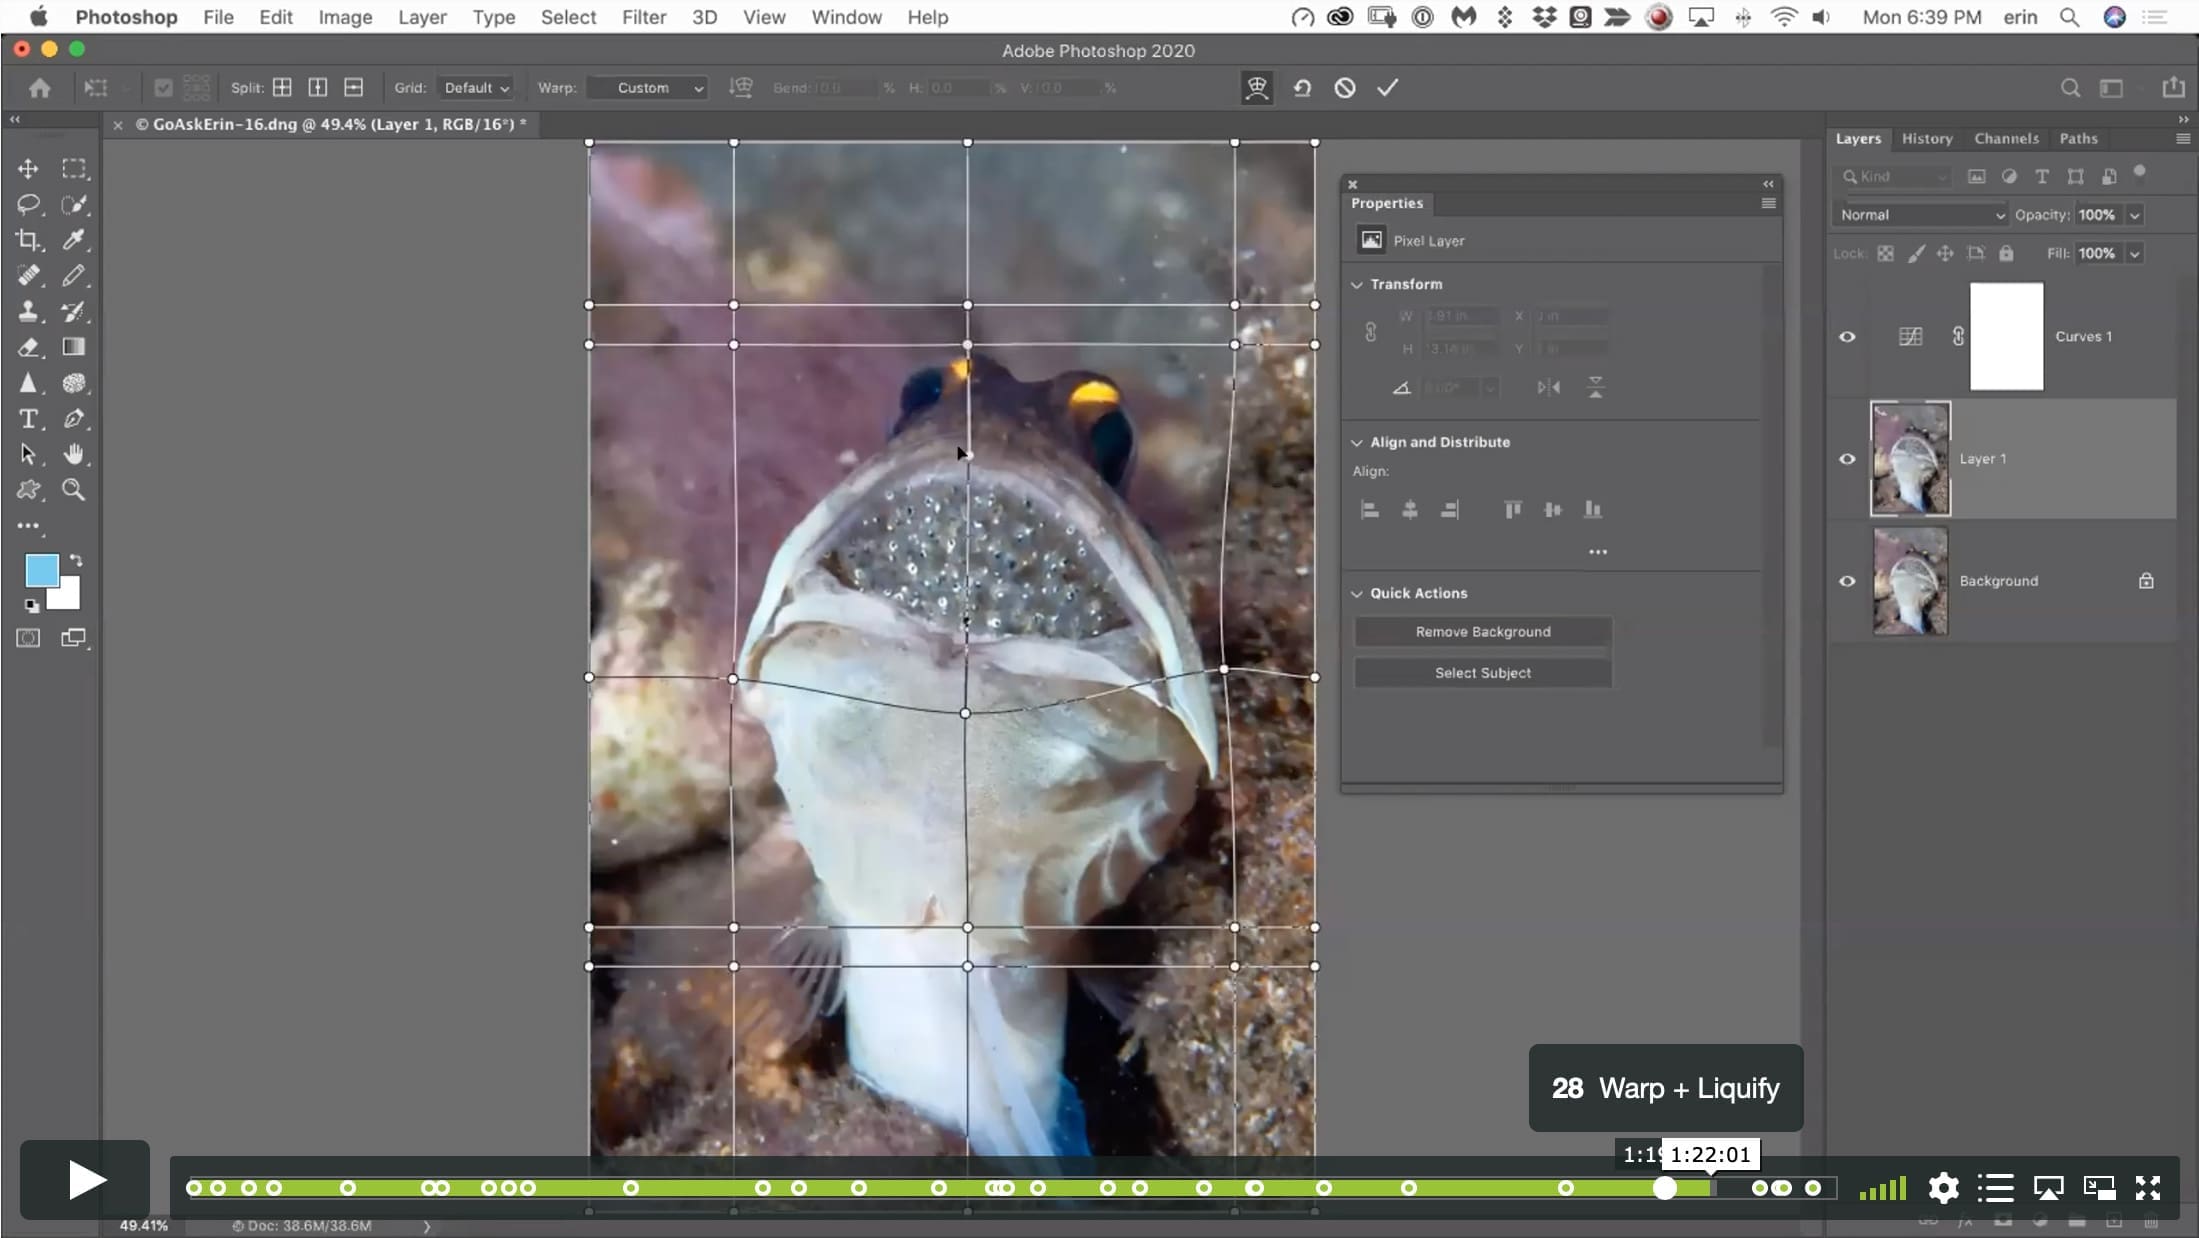Reset the warp using the undo arrow icon

coord(1302,88)
